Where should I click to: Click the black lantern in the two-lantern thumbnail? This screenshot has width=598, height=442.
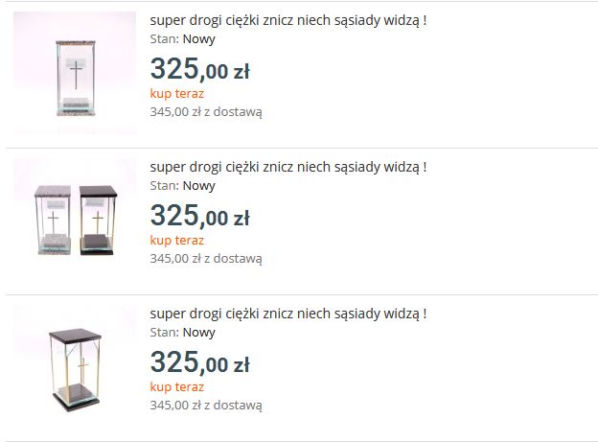(x=98, y=220)
